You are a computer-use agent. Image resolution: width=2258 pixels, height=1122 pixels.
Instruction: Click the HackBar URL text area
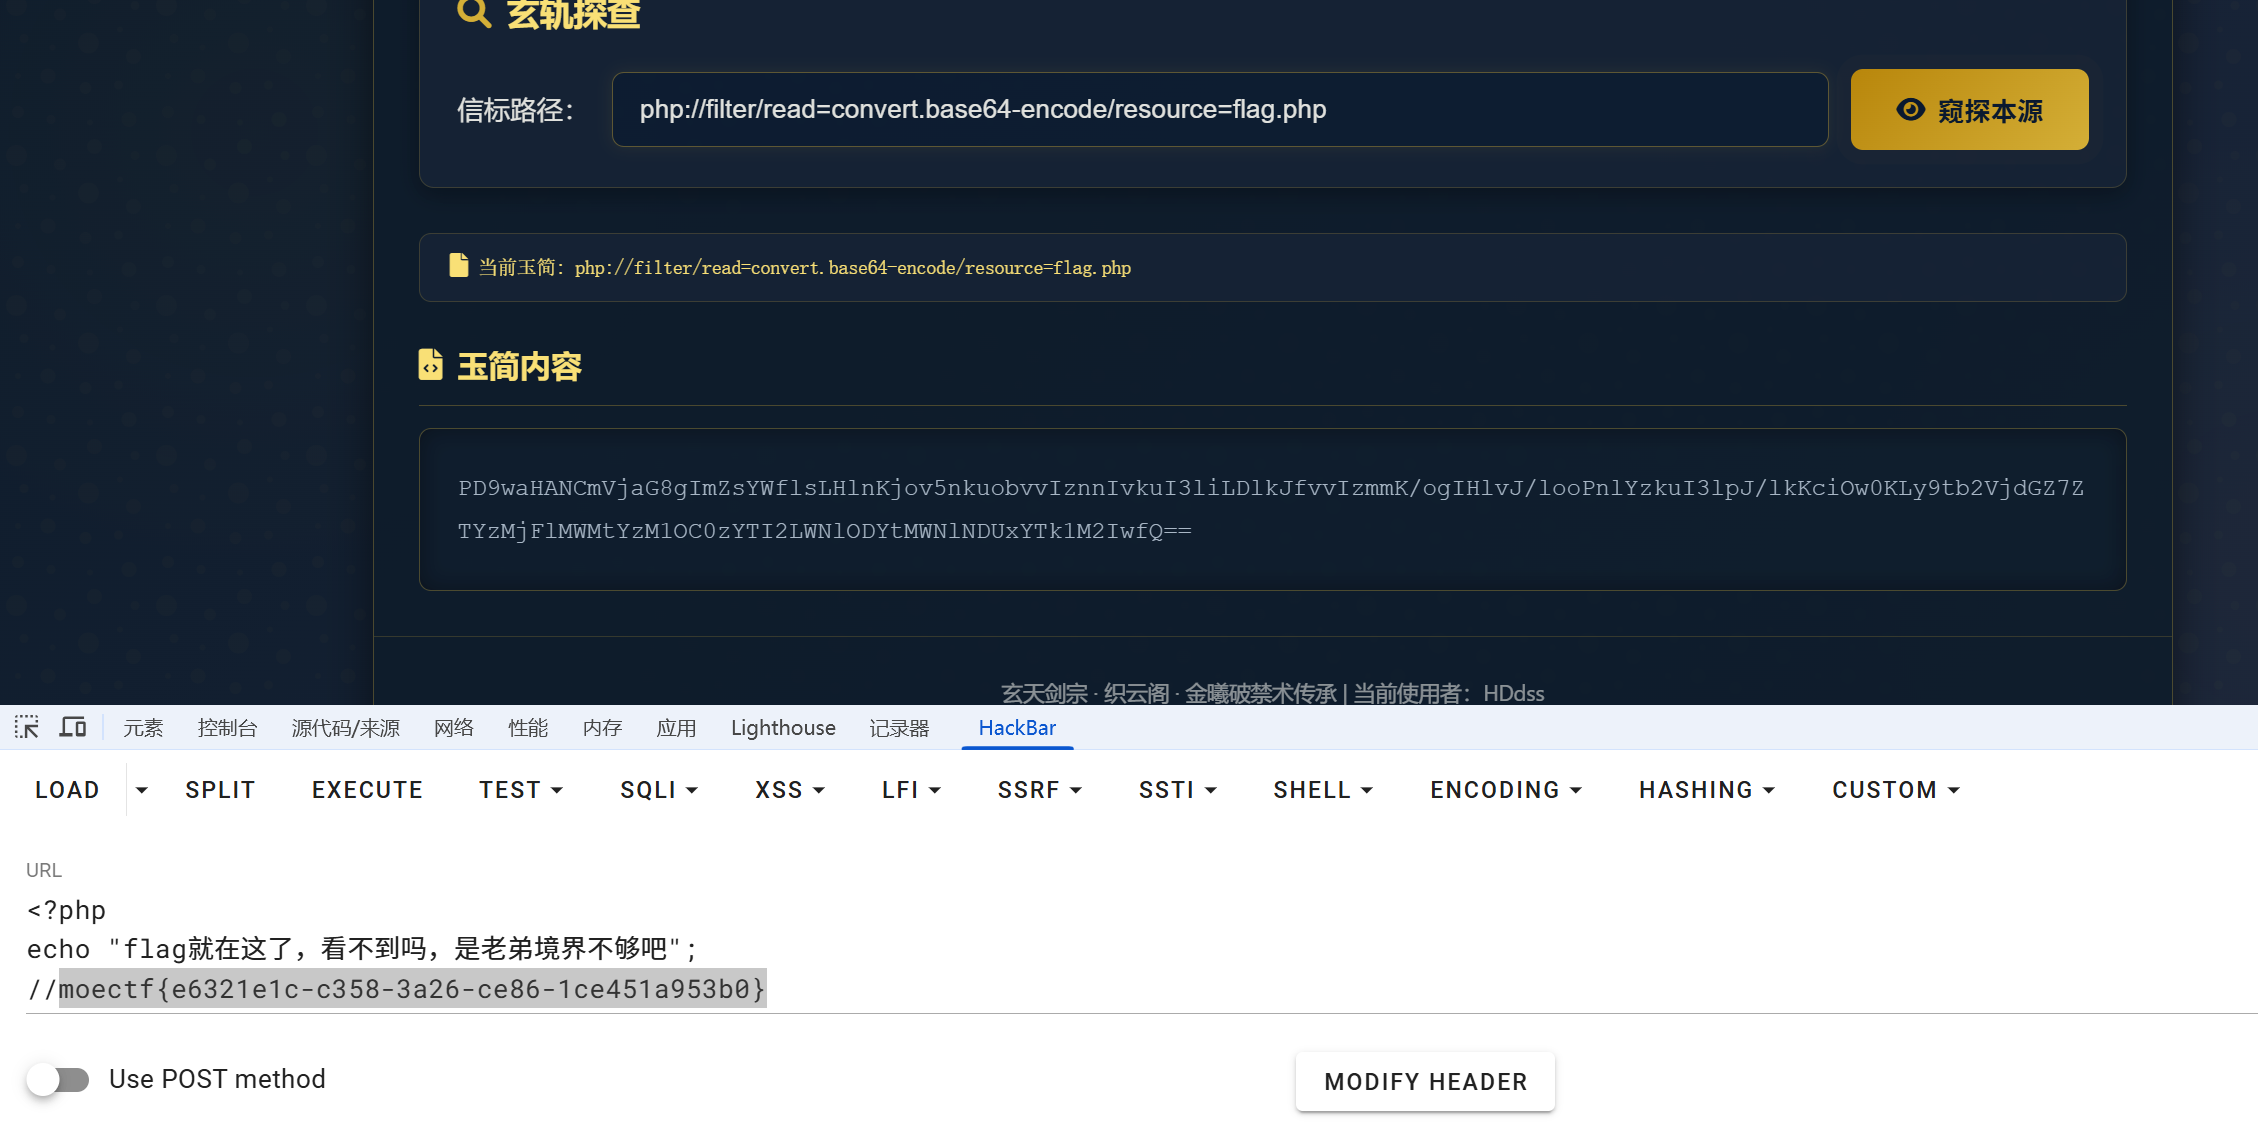click(x=1100, y=949)
